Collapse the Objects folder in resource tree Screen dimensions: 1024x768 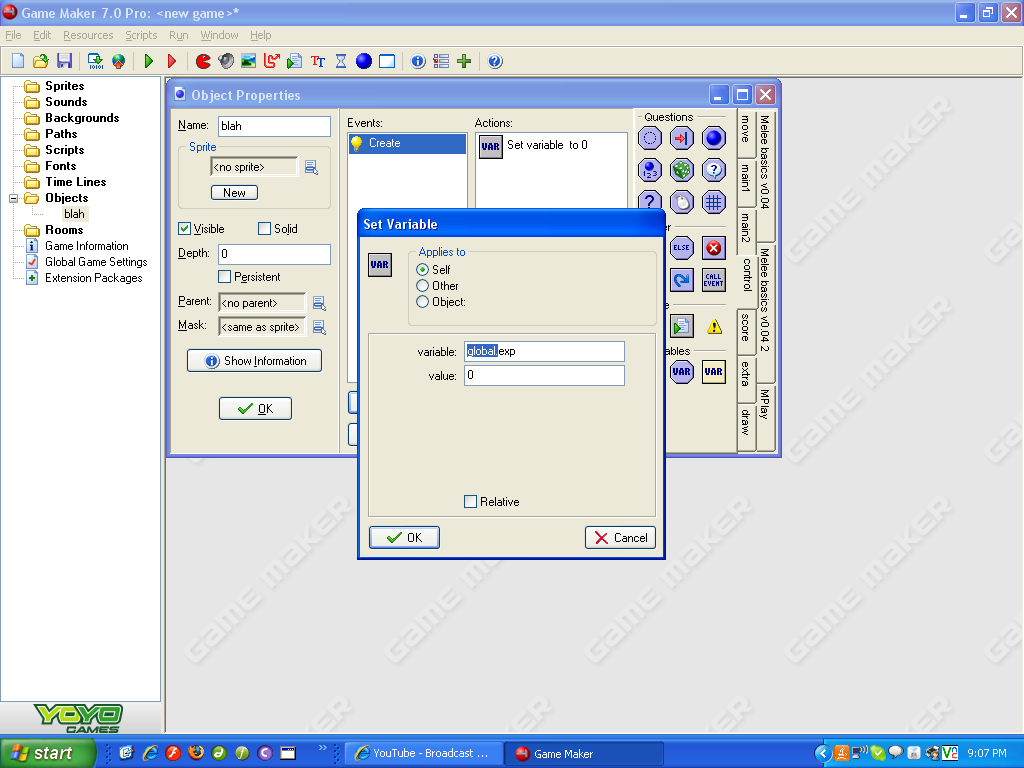[x=13, y=198]
